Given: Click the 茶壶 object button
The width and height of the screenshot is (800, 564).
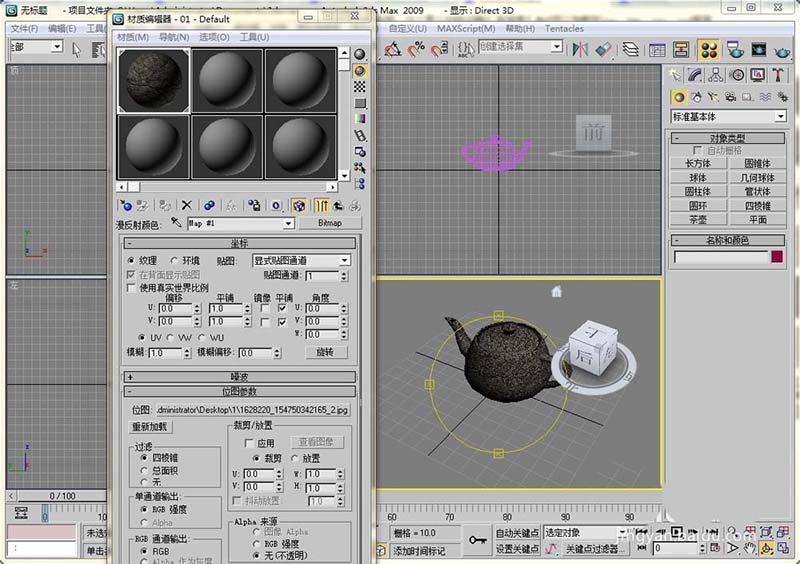Looking at the screenshot, I should (x=698, y=219).
